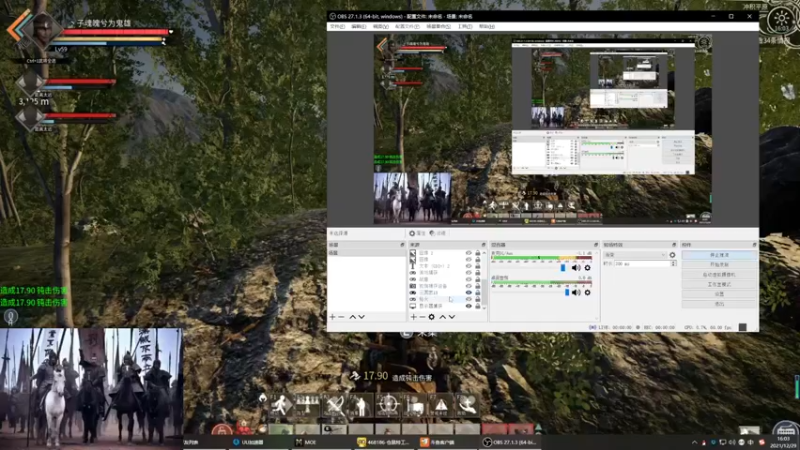Toggle lock on the 视频捕获设备 source
800x450 pixels.
point(478,286)
